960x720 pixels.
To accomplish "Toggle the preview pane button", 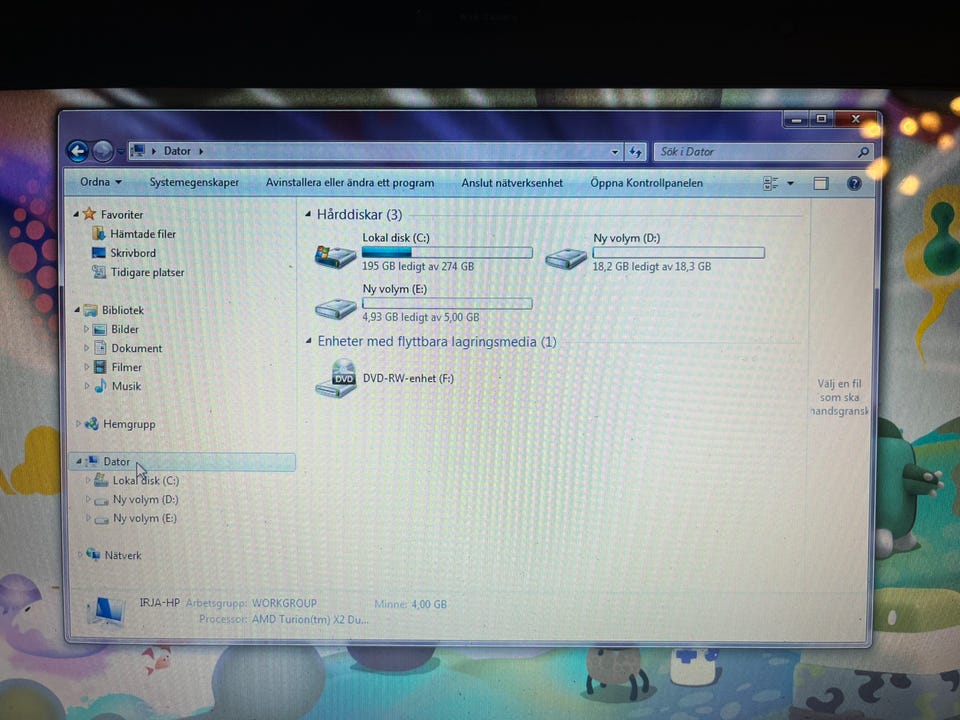I will tap(820, 183).
